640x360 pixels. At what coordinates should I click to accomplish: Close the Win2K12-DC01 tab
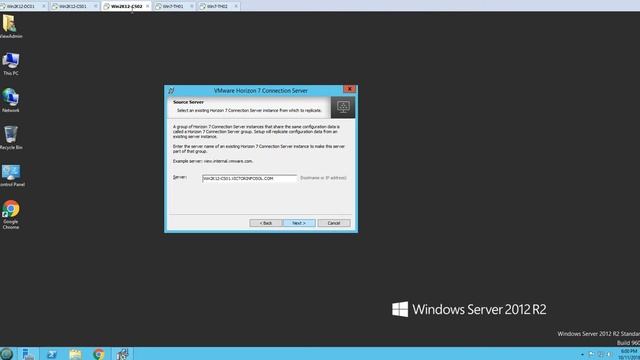click(x=44, y=6)
